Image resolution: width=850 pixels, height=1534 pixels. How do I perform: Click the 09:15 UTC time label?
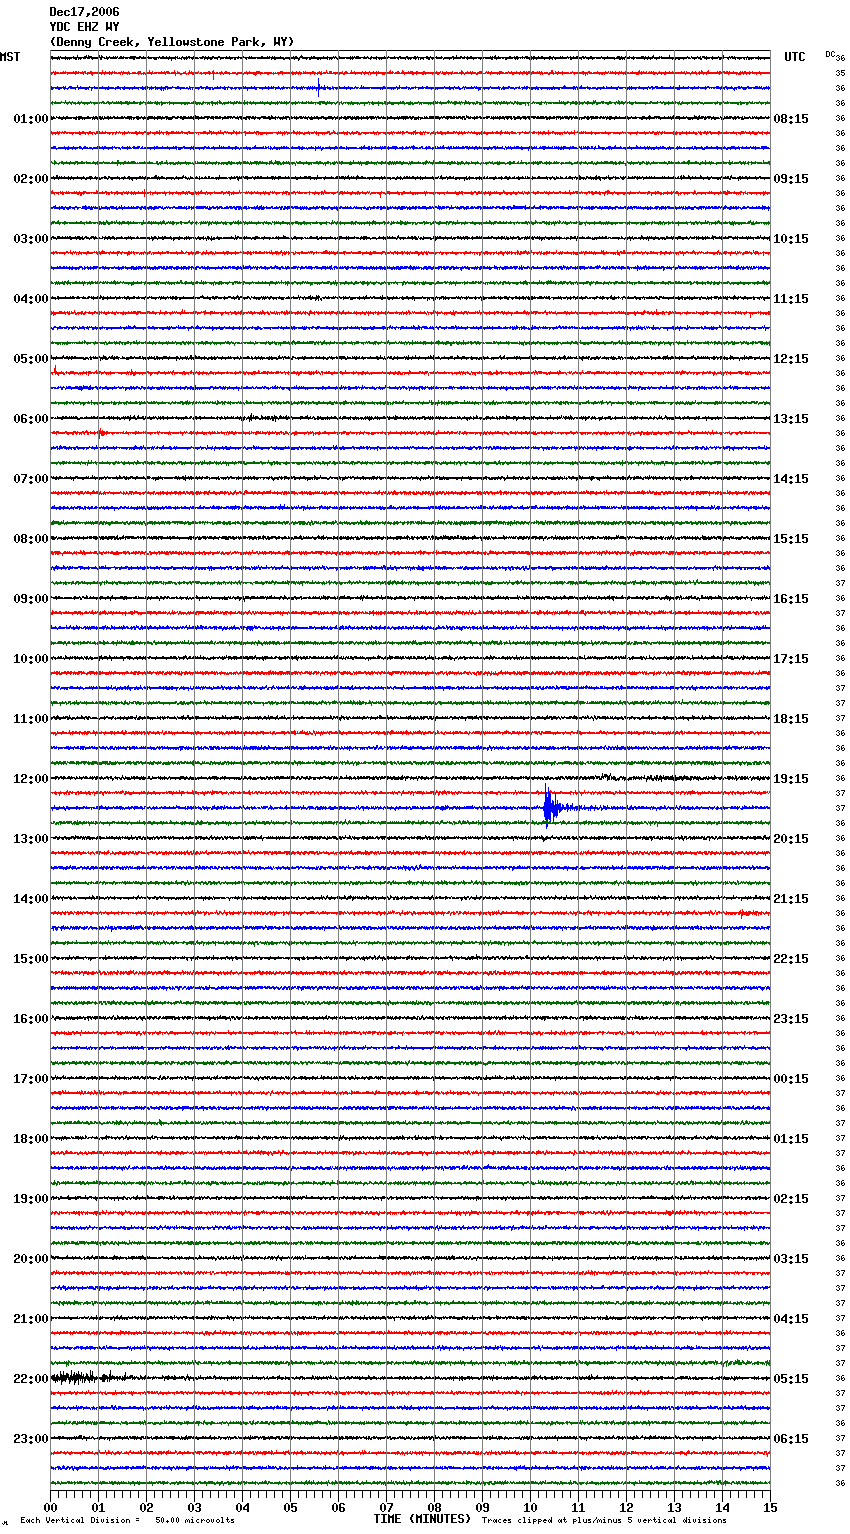coord(791,179)
